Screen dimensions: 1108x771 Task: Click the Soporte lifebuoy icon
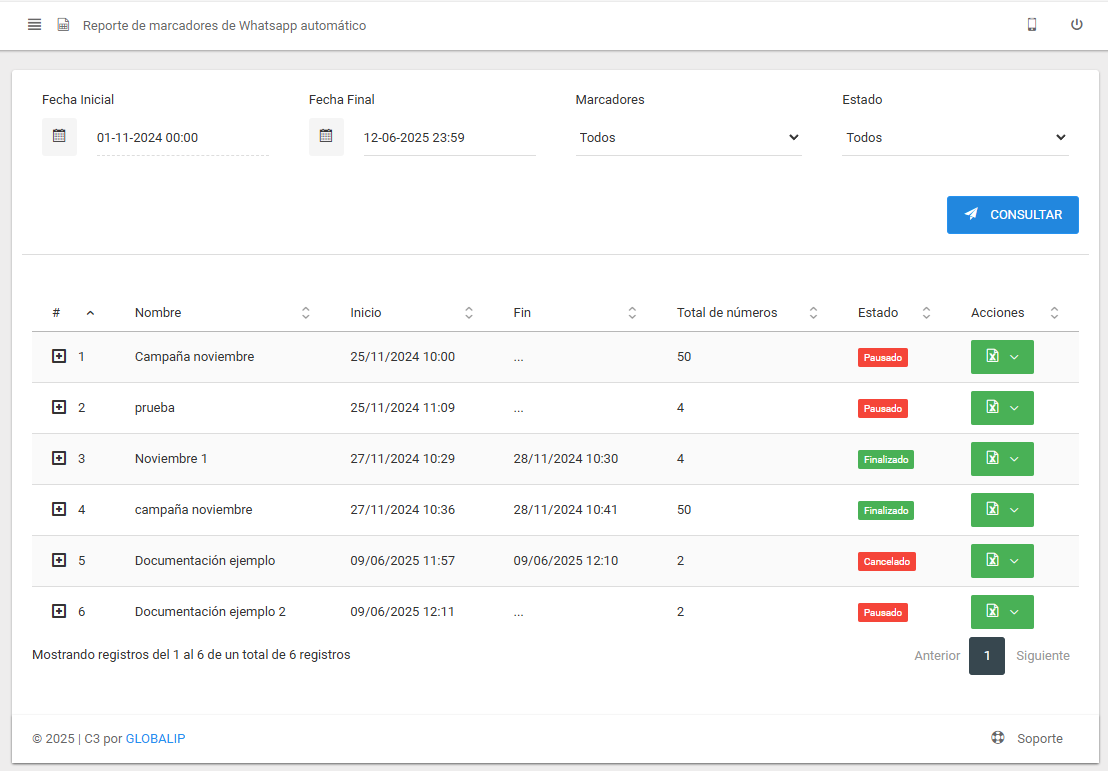click(998, 738)
